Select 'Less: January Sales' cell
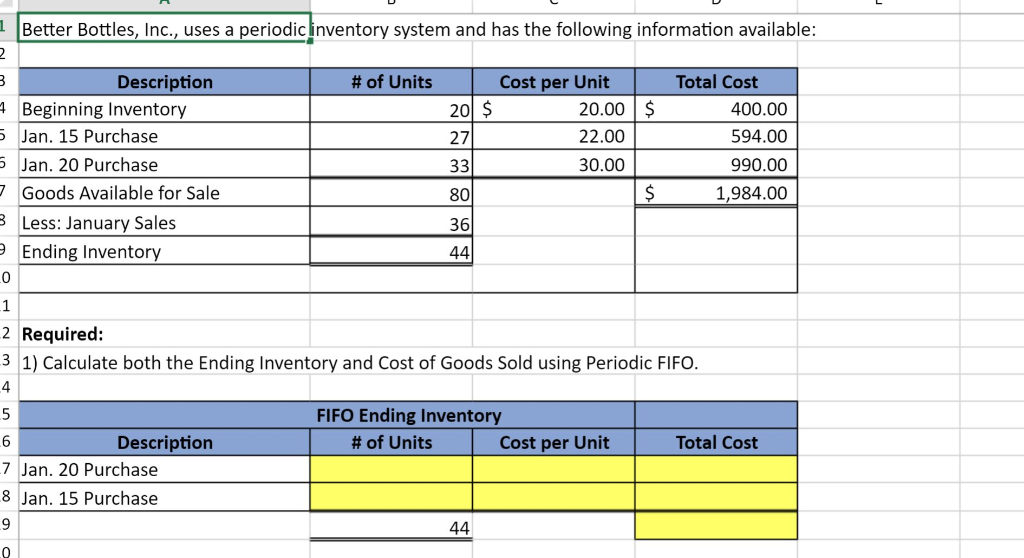Image resolution: width=1024 pixels, height=558 pixels. click(164, 222)
